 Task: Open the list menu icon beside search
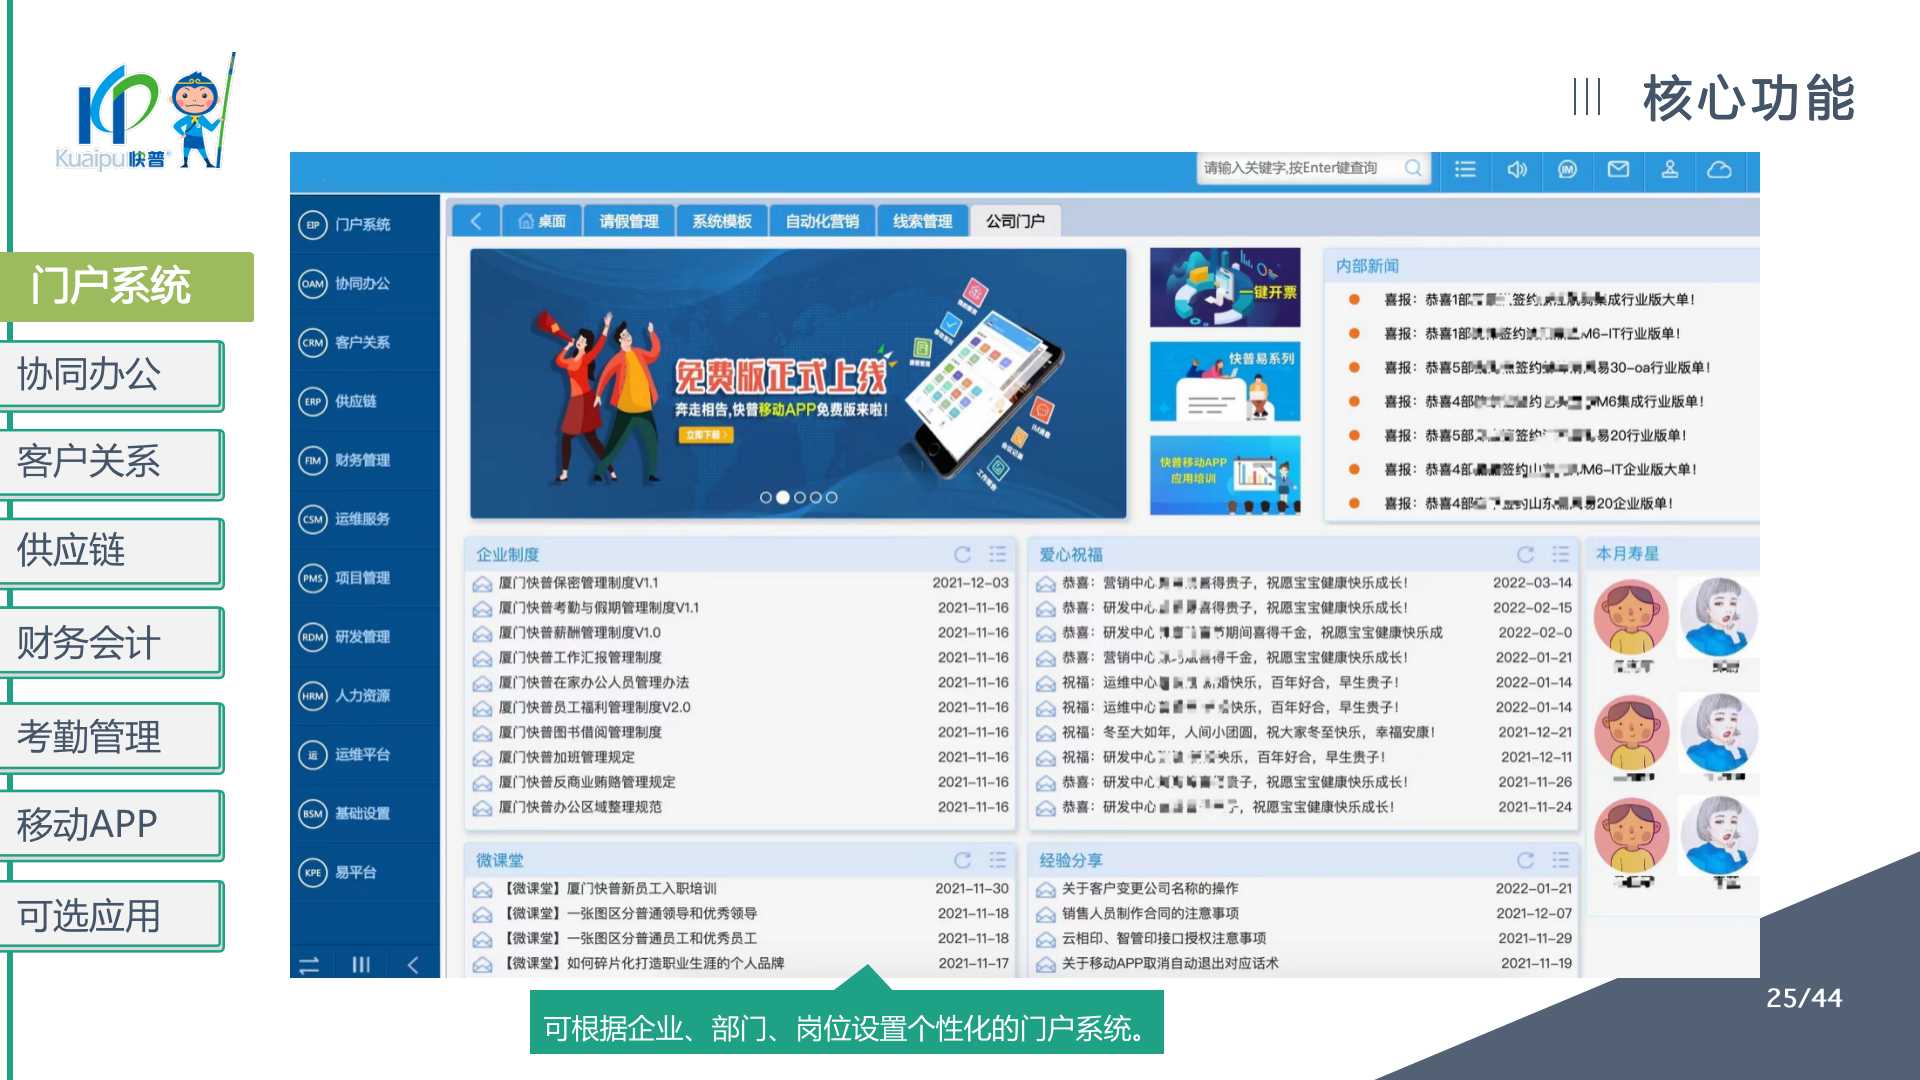pyautogui.click(x=1465, y=169)
